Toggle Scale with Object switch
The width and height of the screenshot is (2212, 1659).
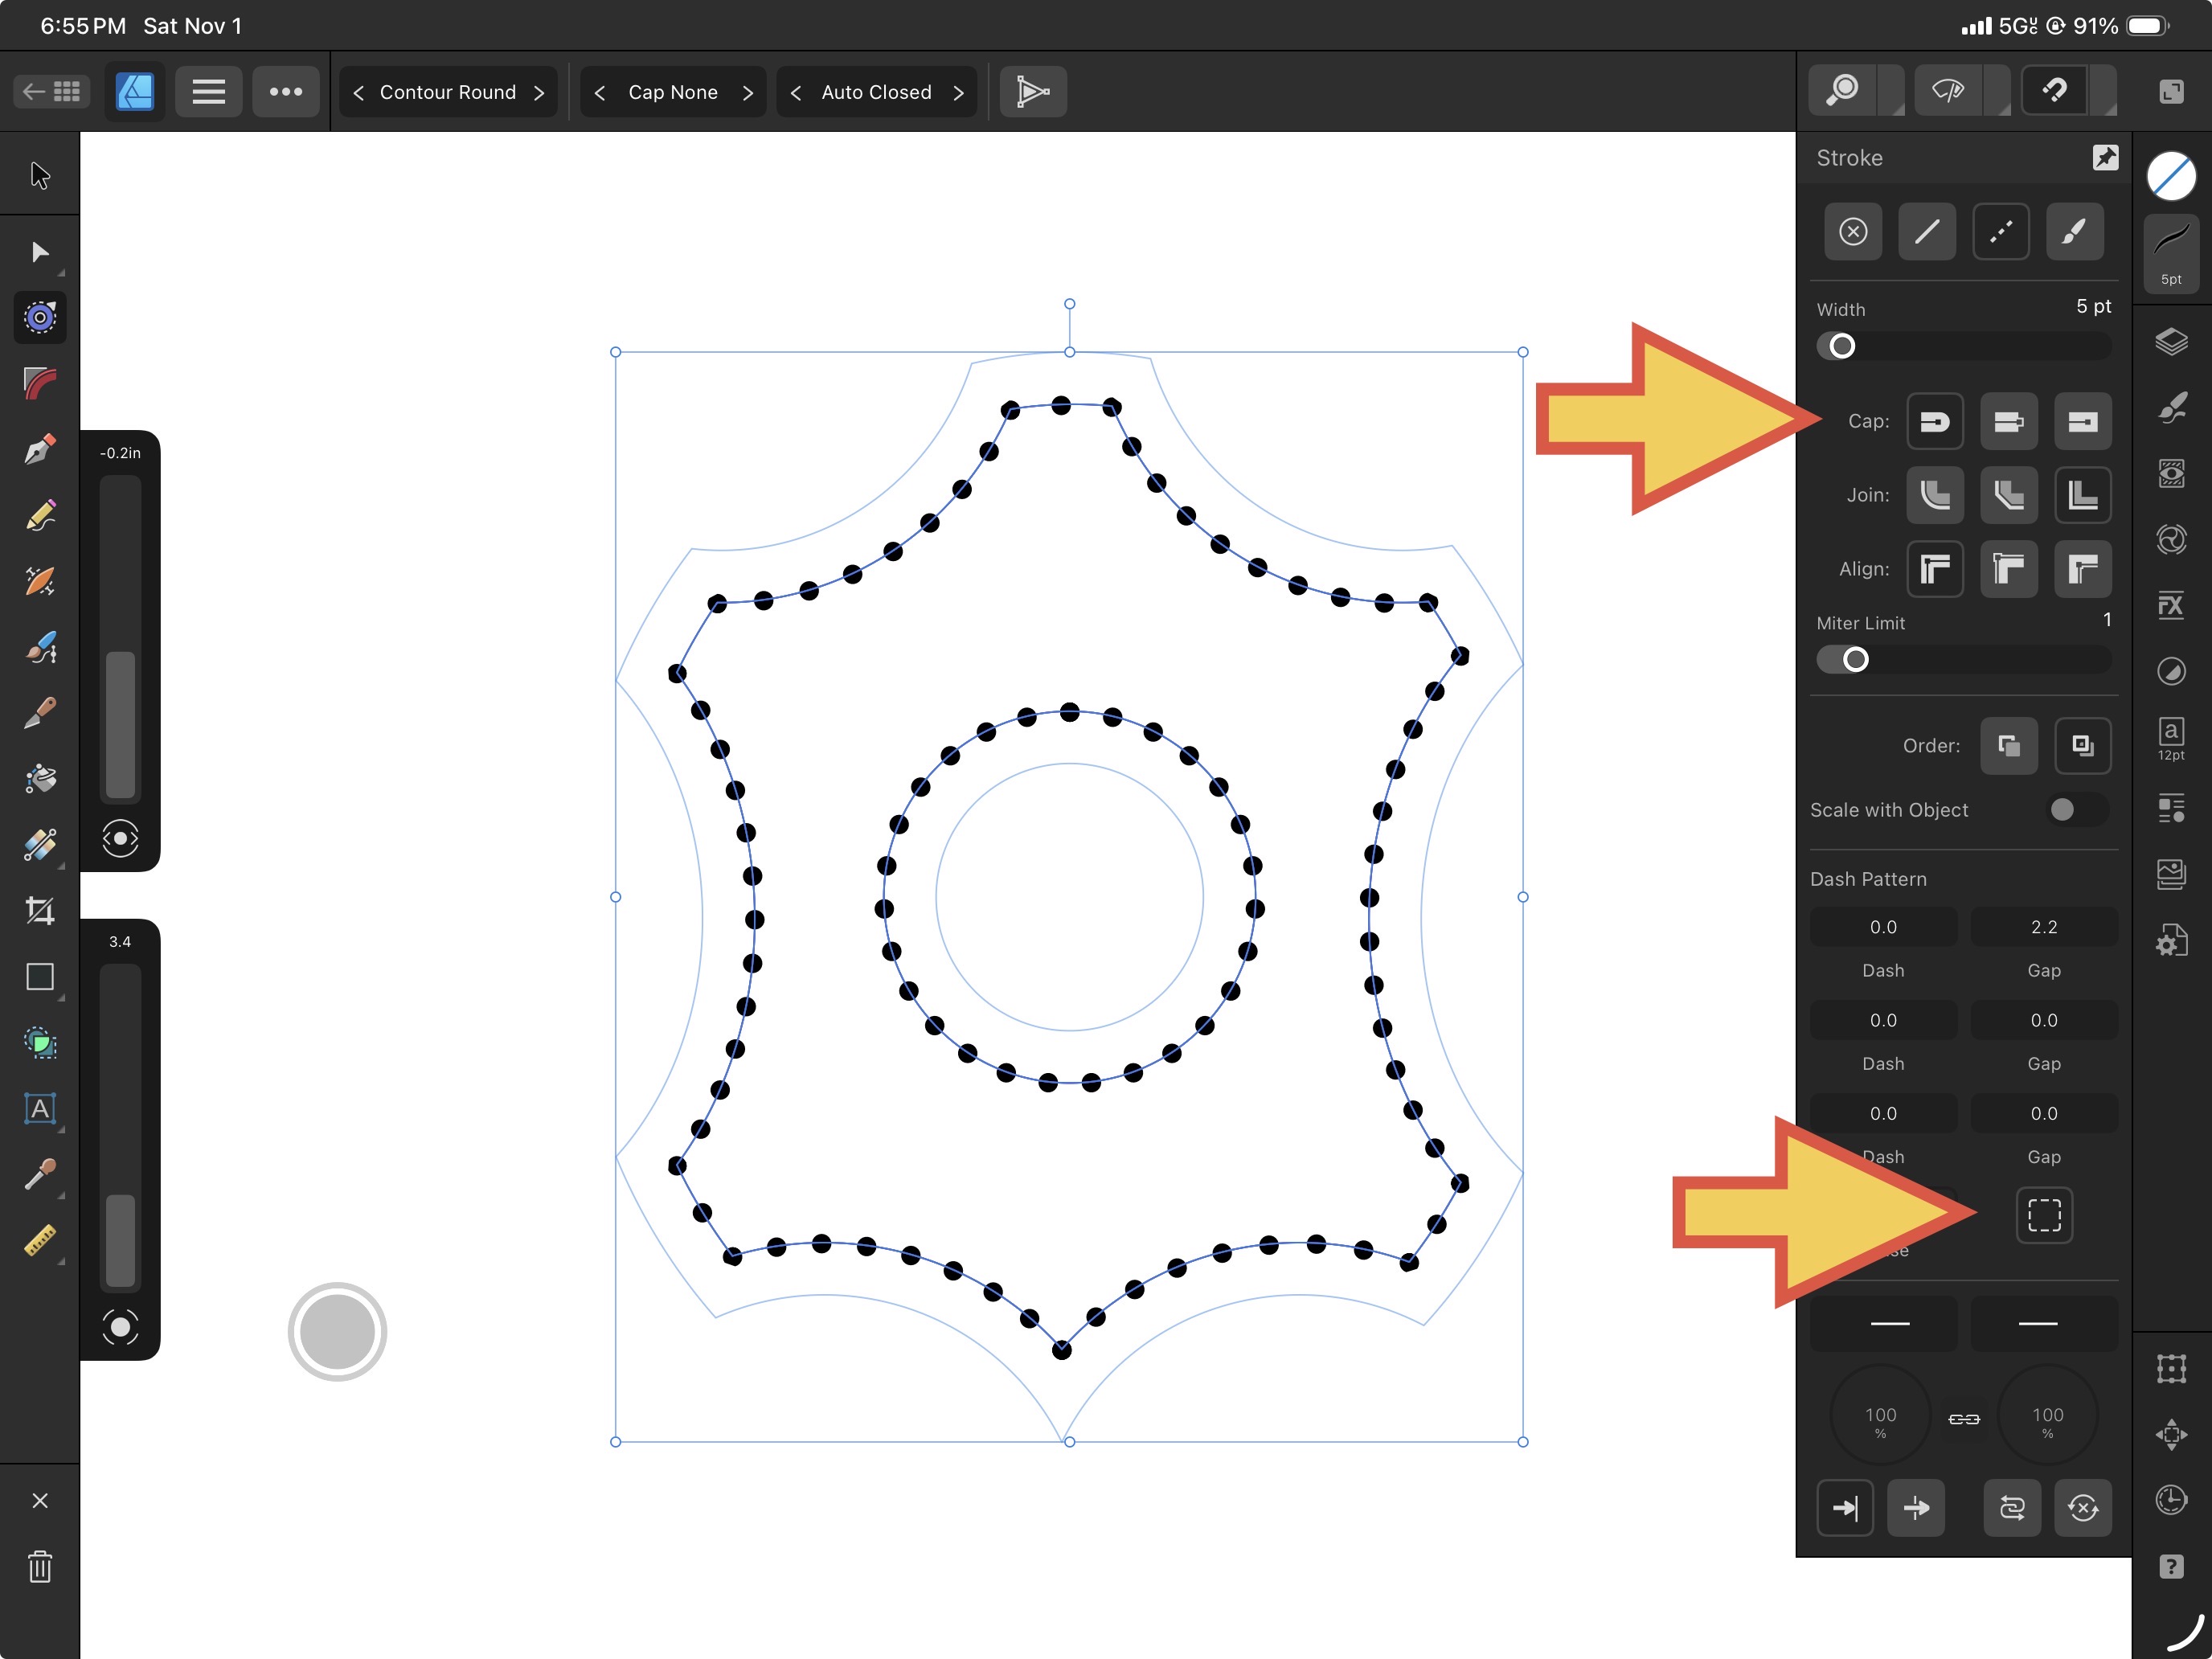click(2075, 810)
